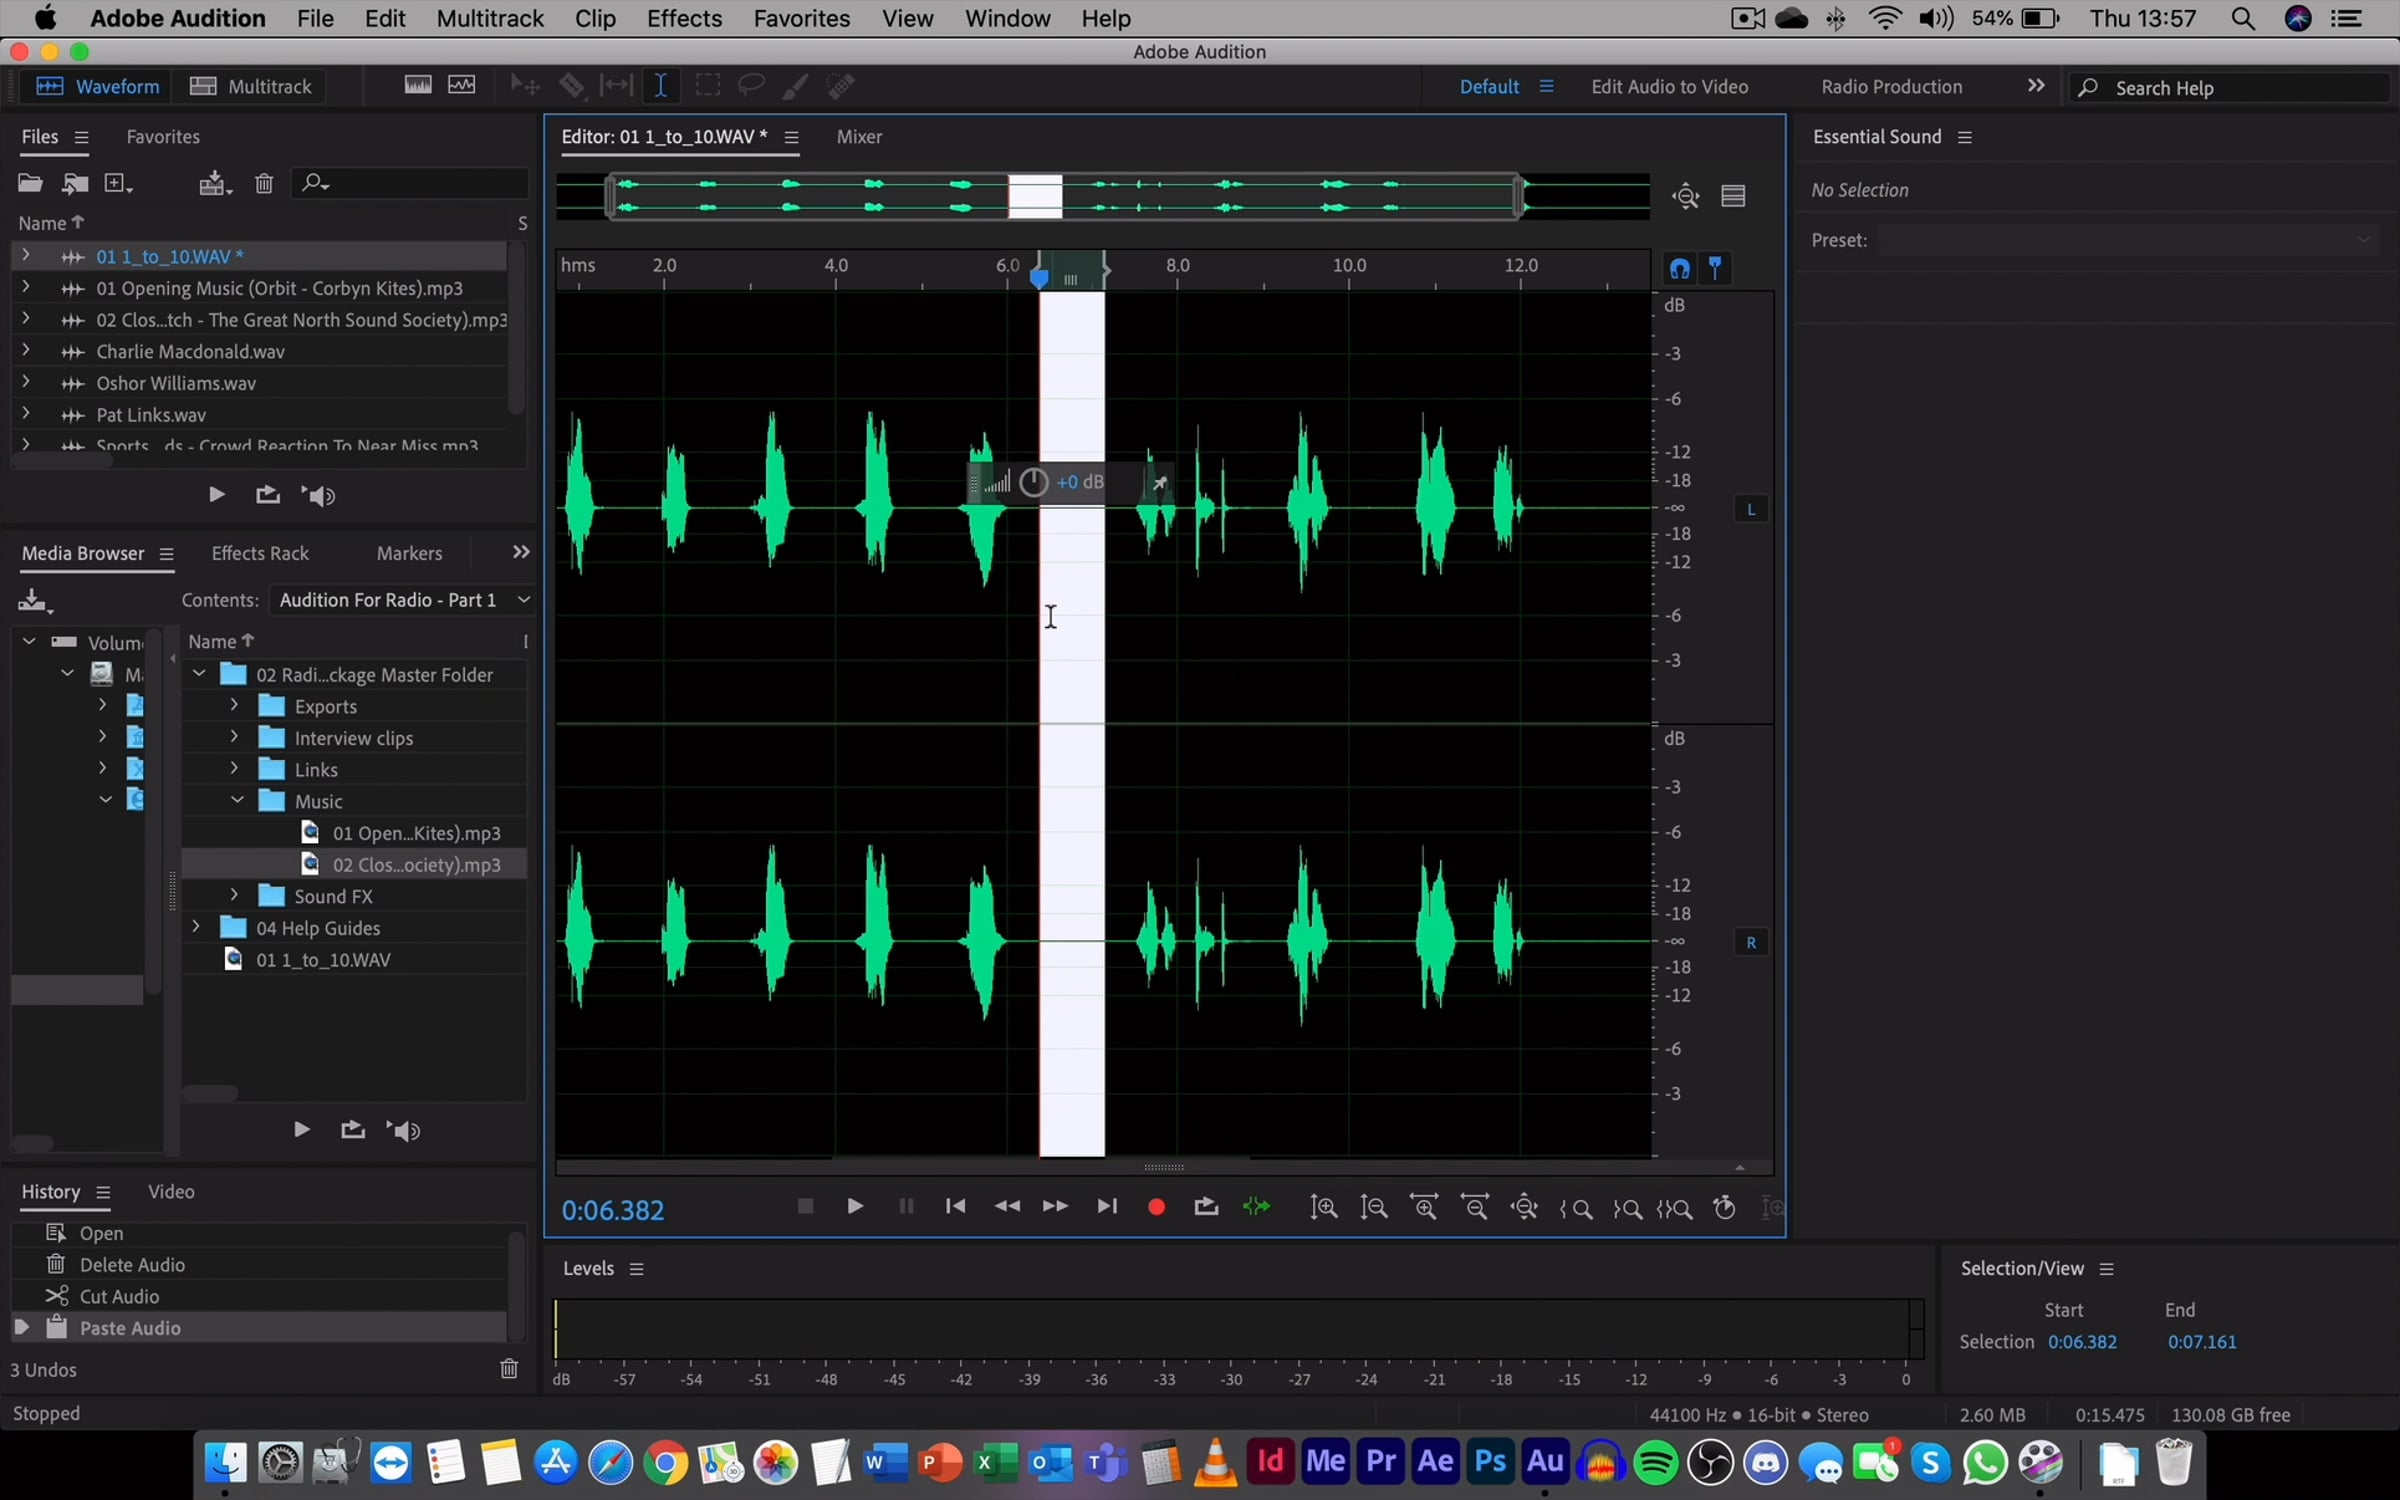Click Import File icon in Files panel
Image resolution: width=2400 pixels, height=1500 pixels.
pos(75,183)
